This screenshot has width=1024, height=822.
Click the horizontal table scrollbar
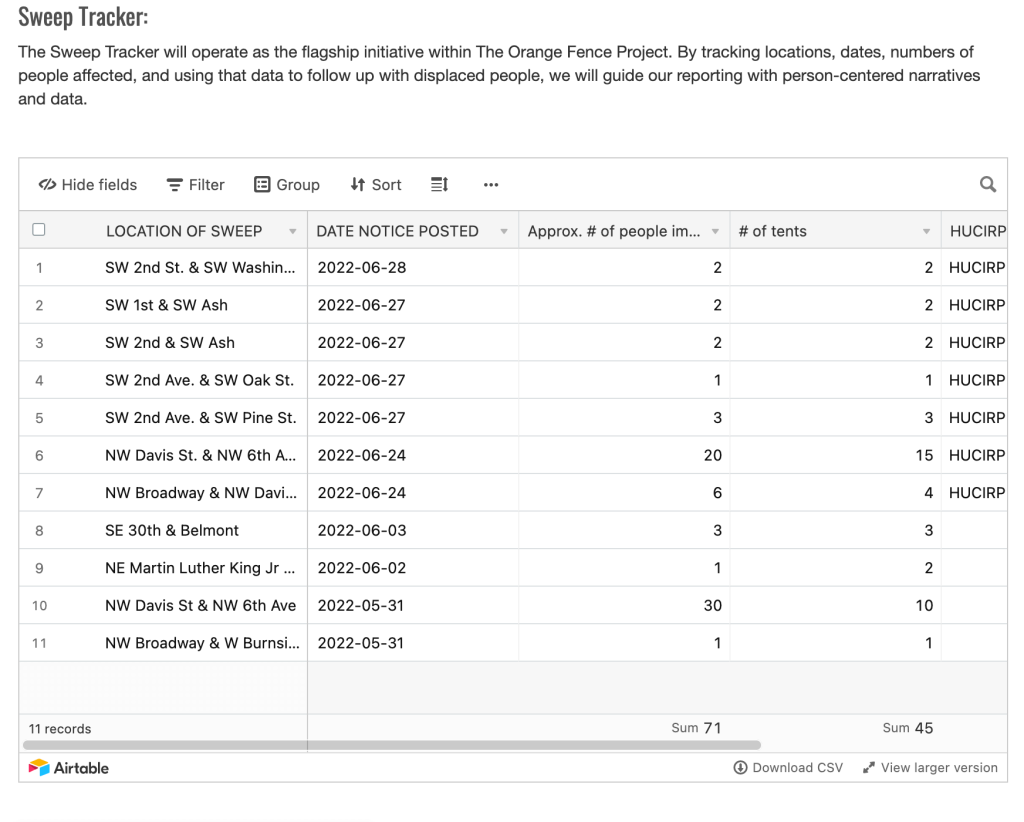tap(392, 745)
